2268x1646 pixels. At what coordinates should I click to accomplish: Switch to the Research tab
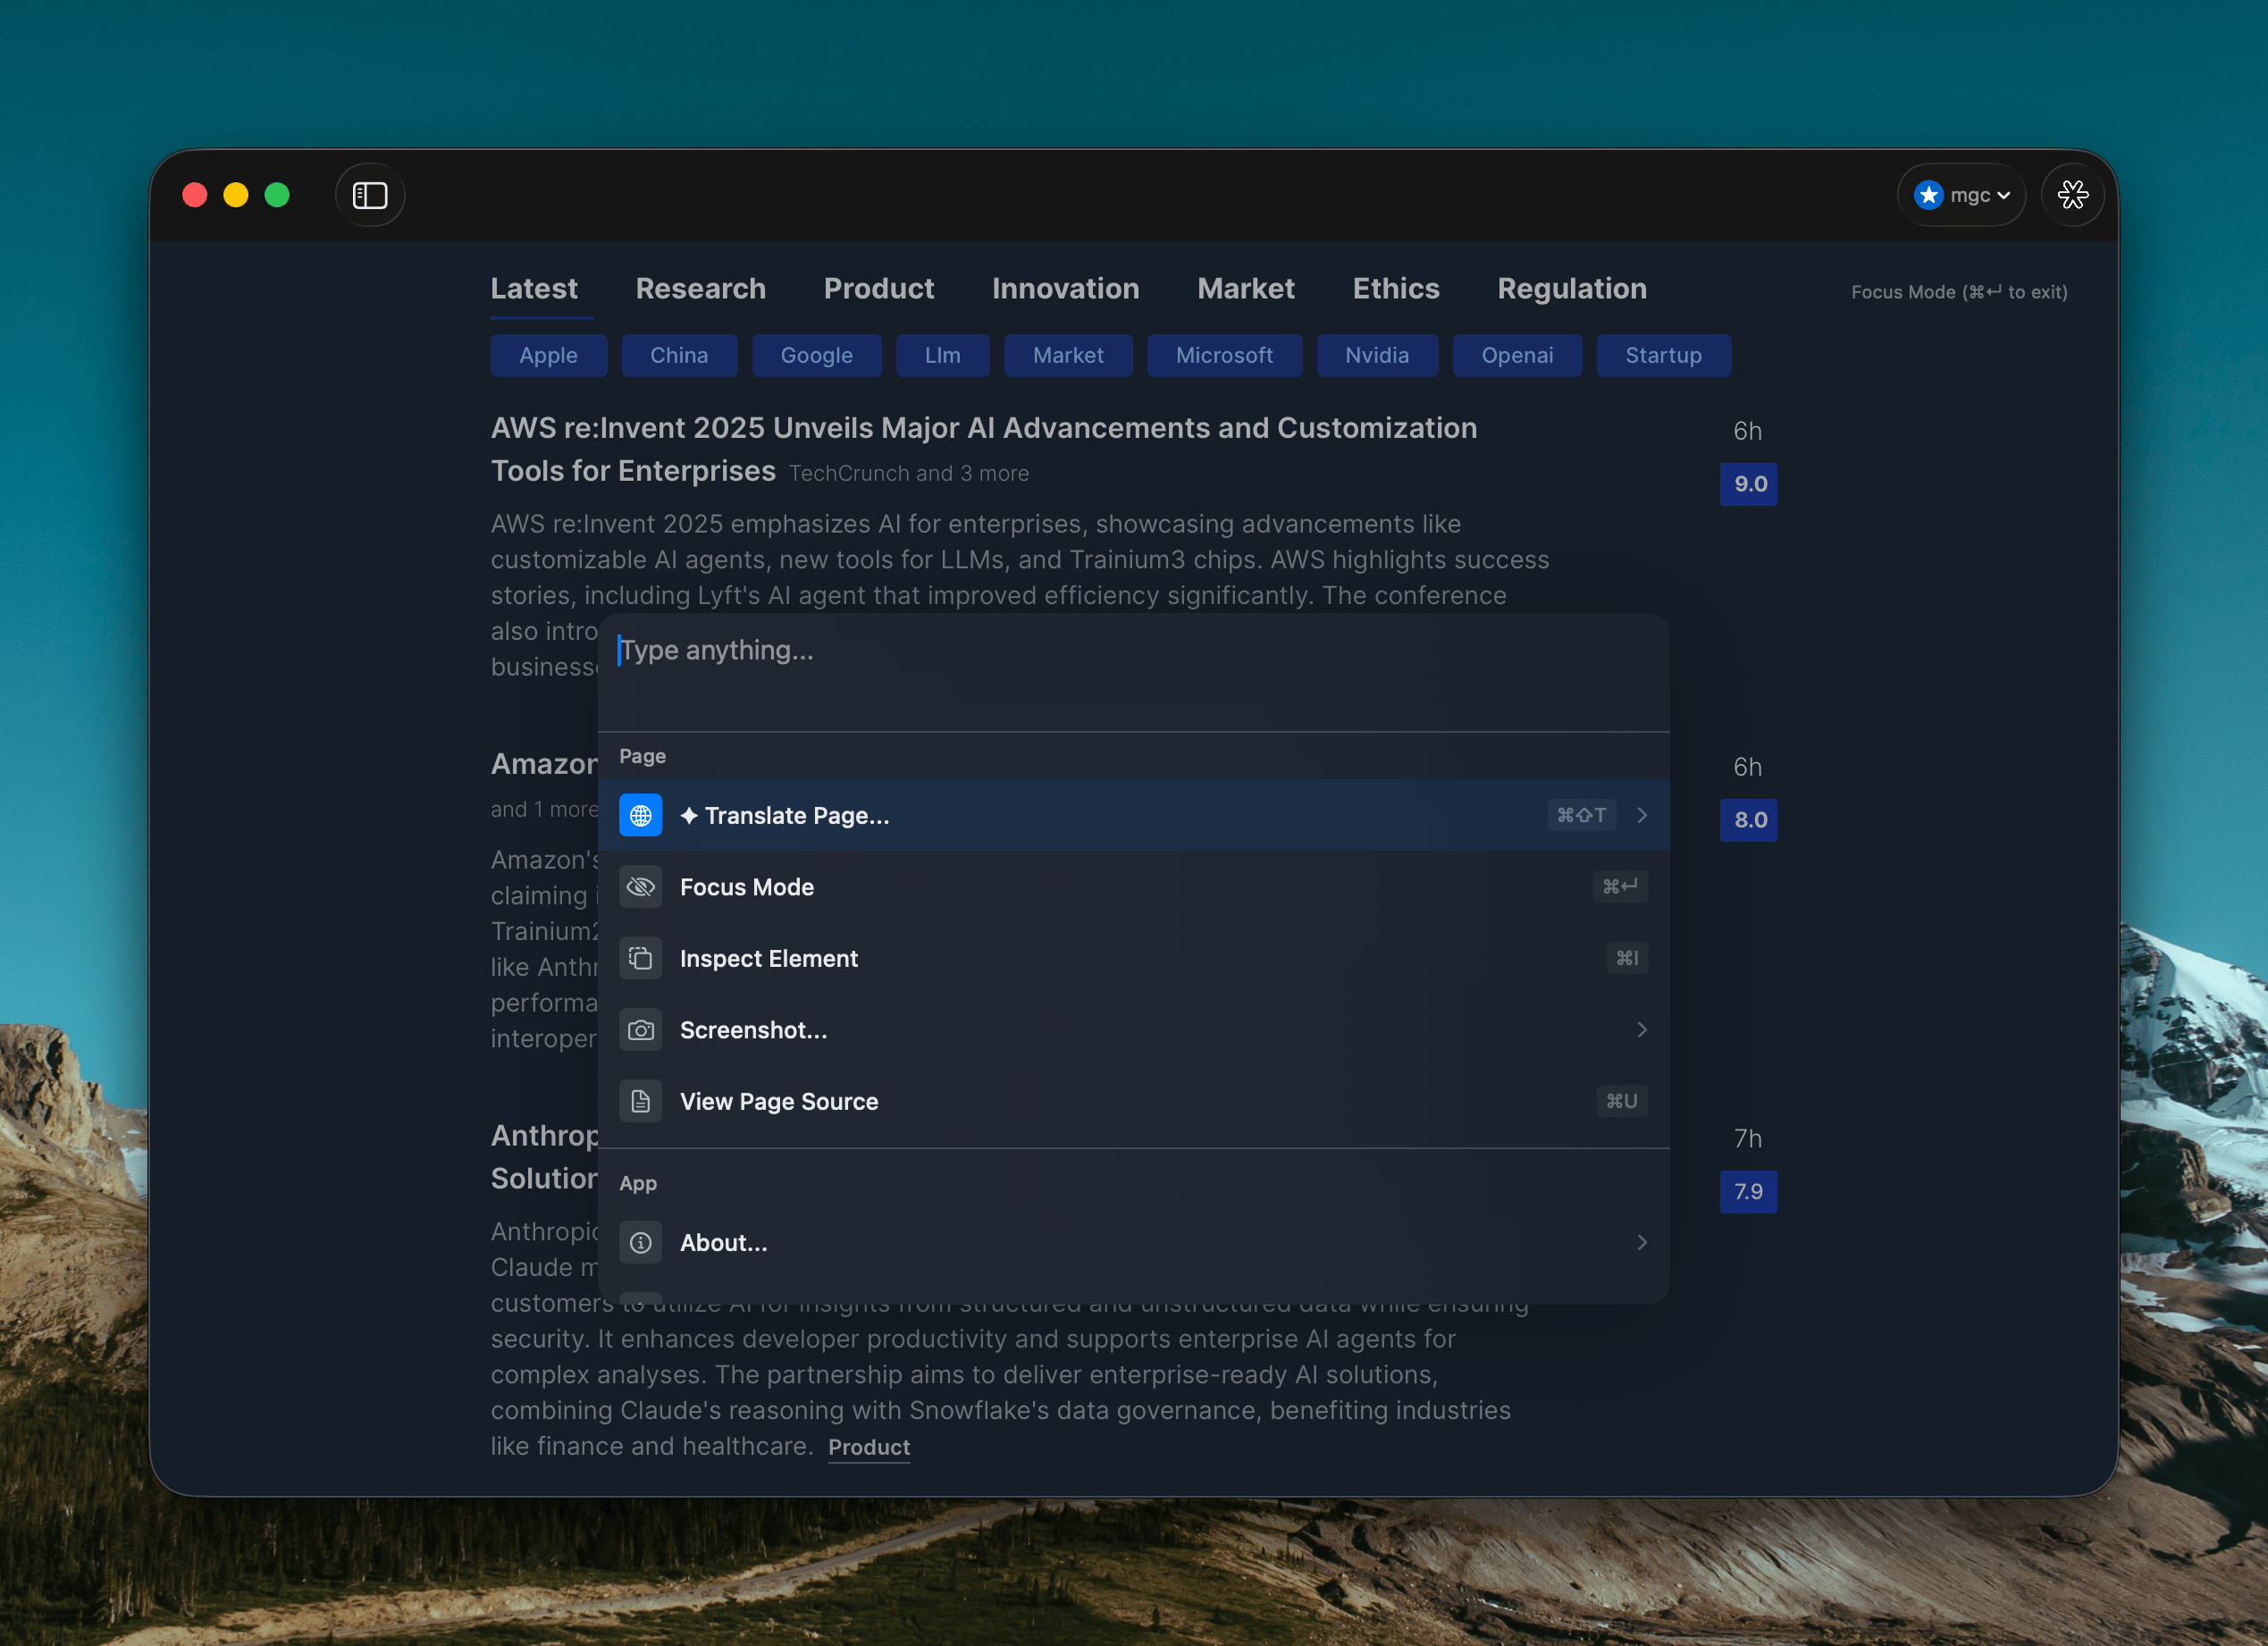(700, 289)
